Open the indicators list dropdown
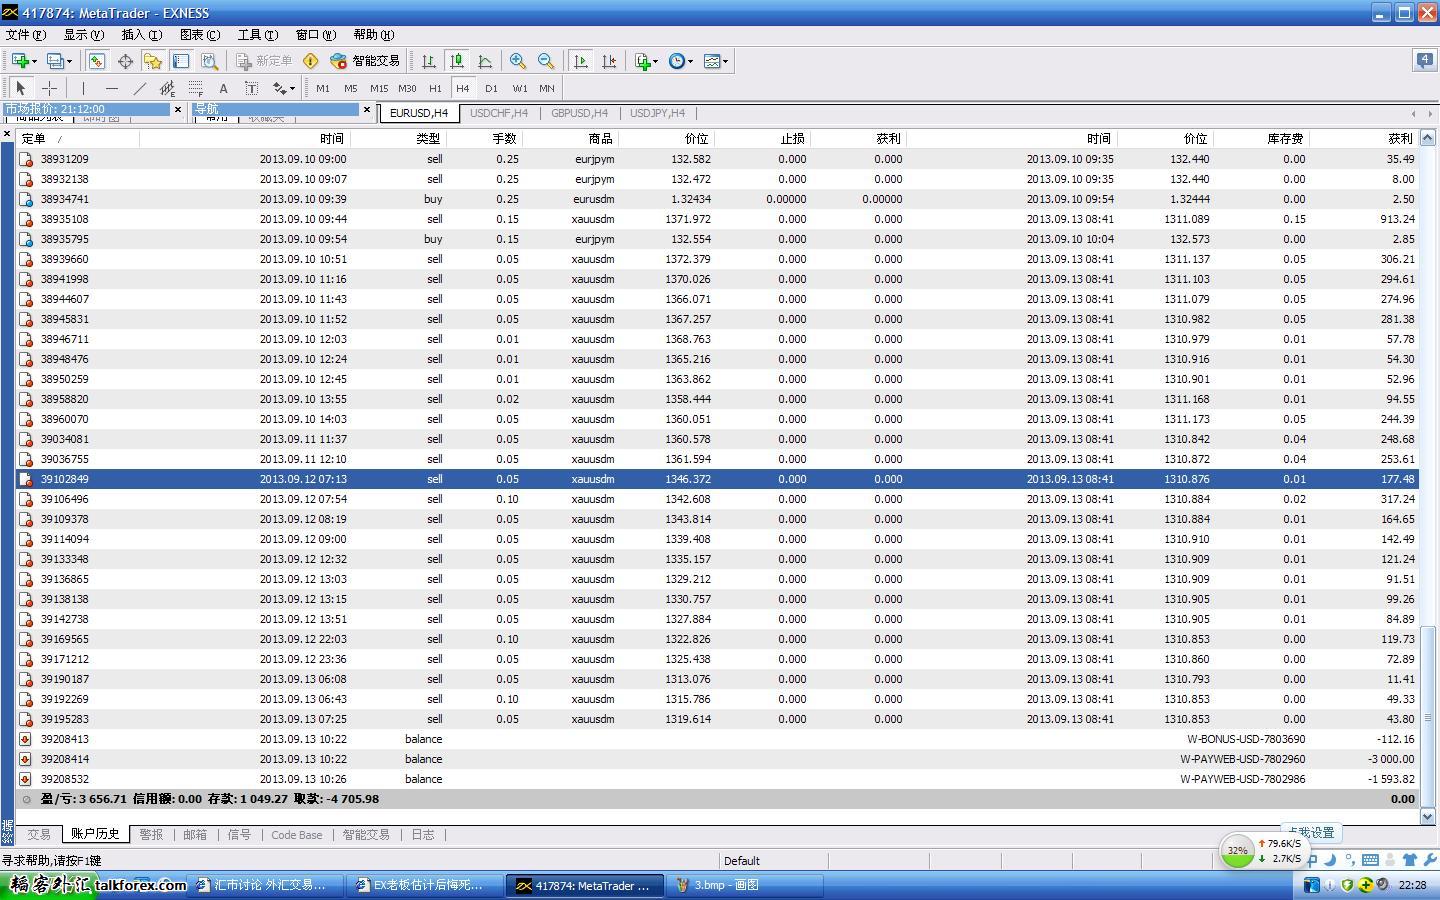Image resolution: width=1440 pixels, height=900 pixels. coord(646,61)
